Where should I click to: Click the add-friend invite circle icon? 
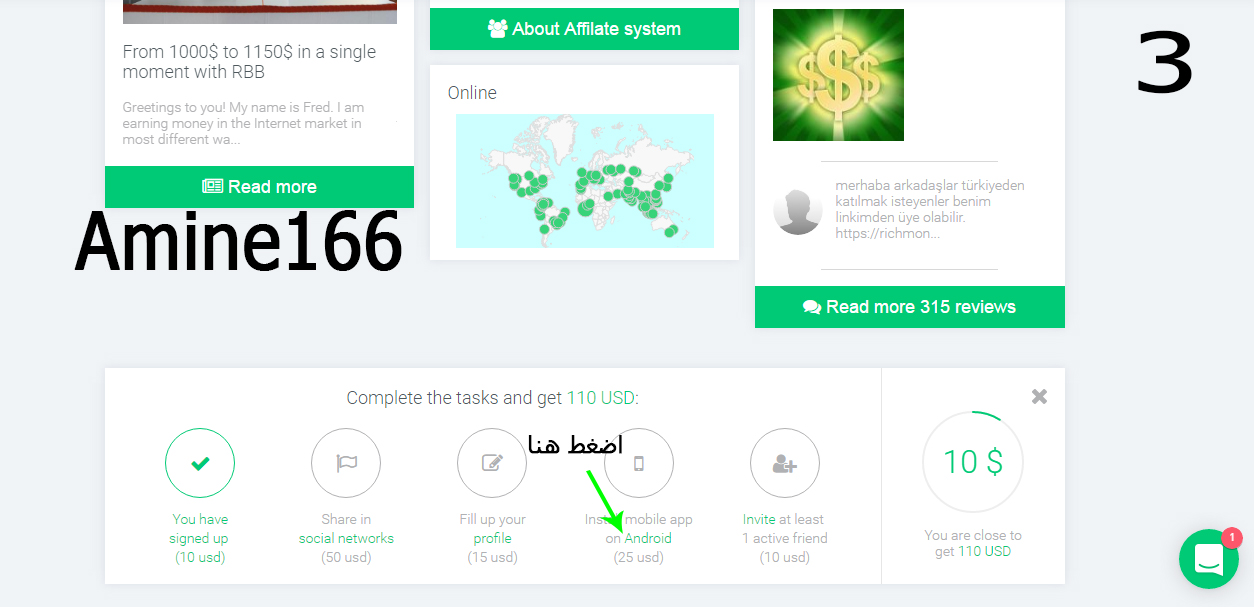[x=785, y=463]
